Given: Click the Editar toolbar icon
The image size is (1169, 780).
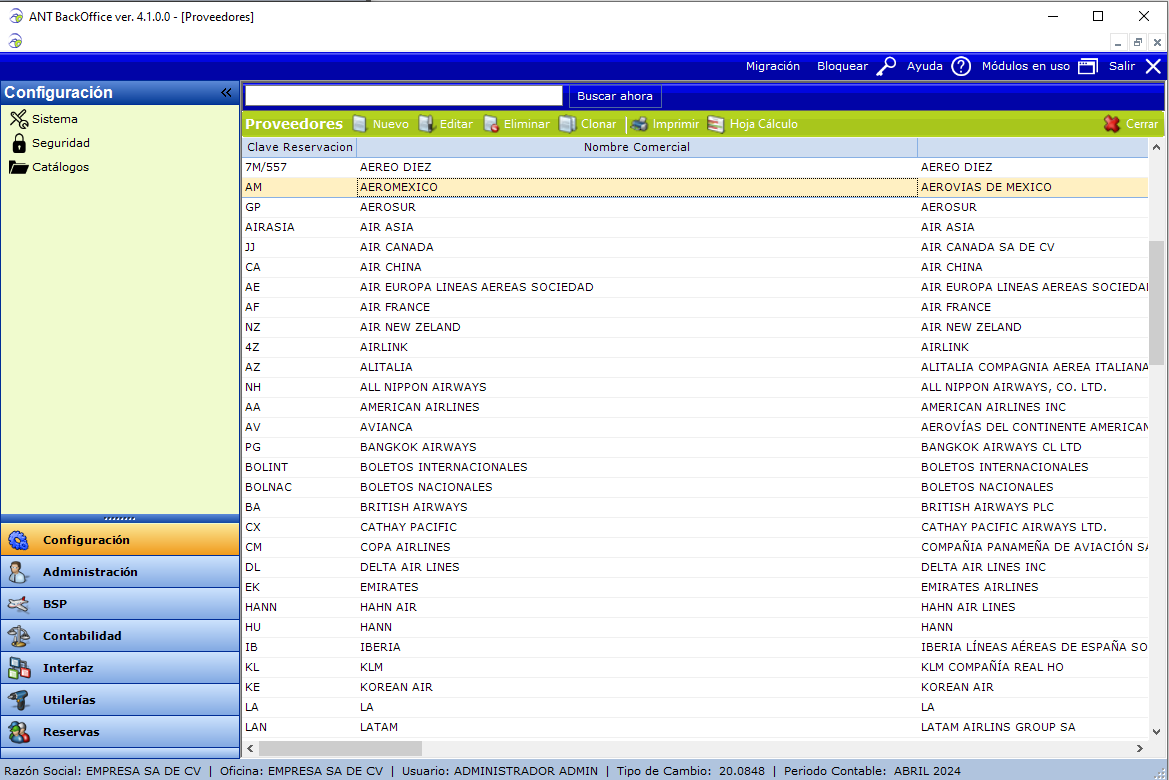Looking at the screenshot, I should [426, 124].
